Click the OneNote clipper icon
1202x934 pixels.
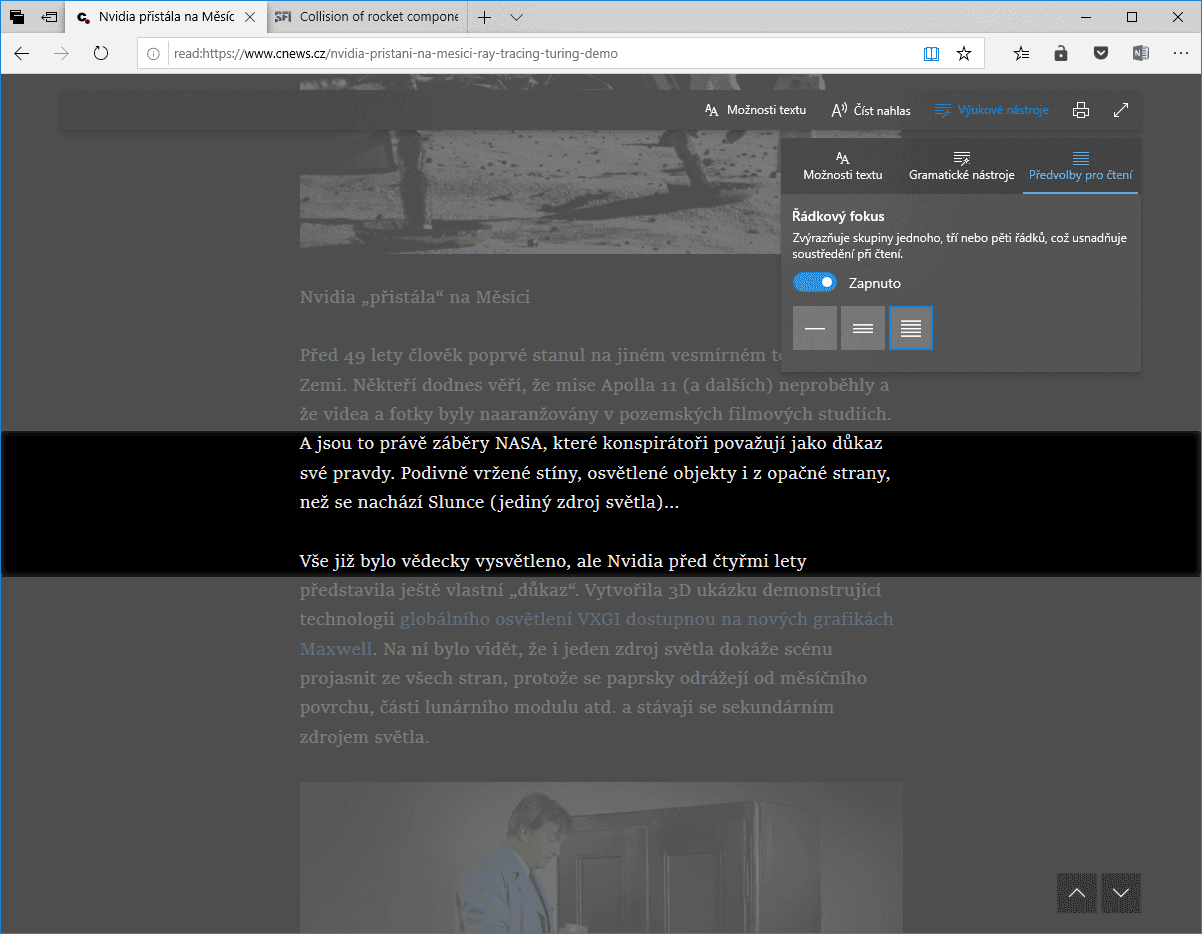(1141, 54)
